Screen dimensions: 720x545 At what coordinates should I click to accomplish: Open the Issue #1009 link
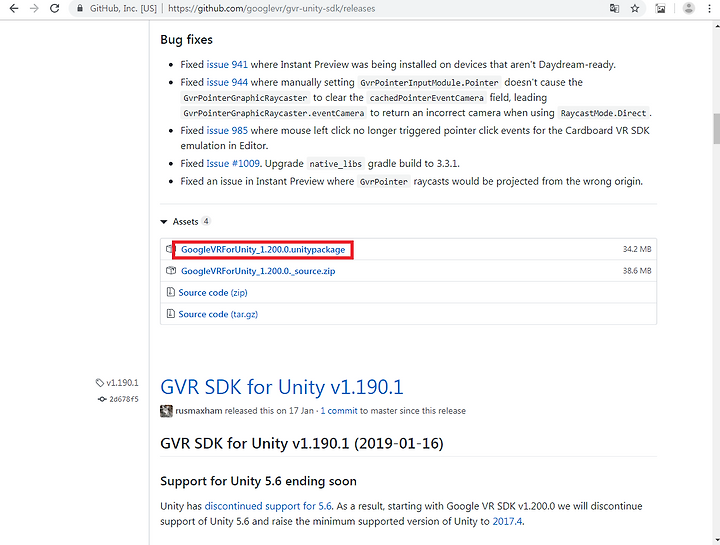click(233, 163)
